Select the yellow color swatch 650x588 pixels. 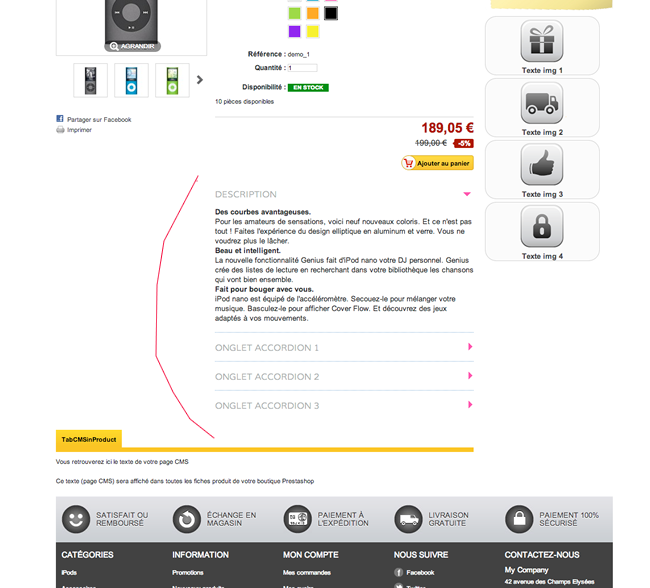313,32
